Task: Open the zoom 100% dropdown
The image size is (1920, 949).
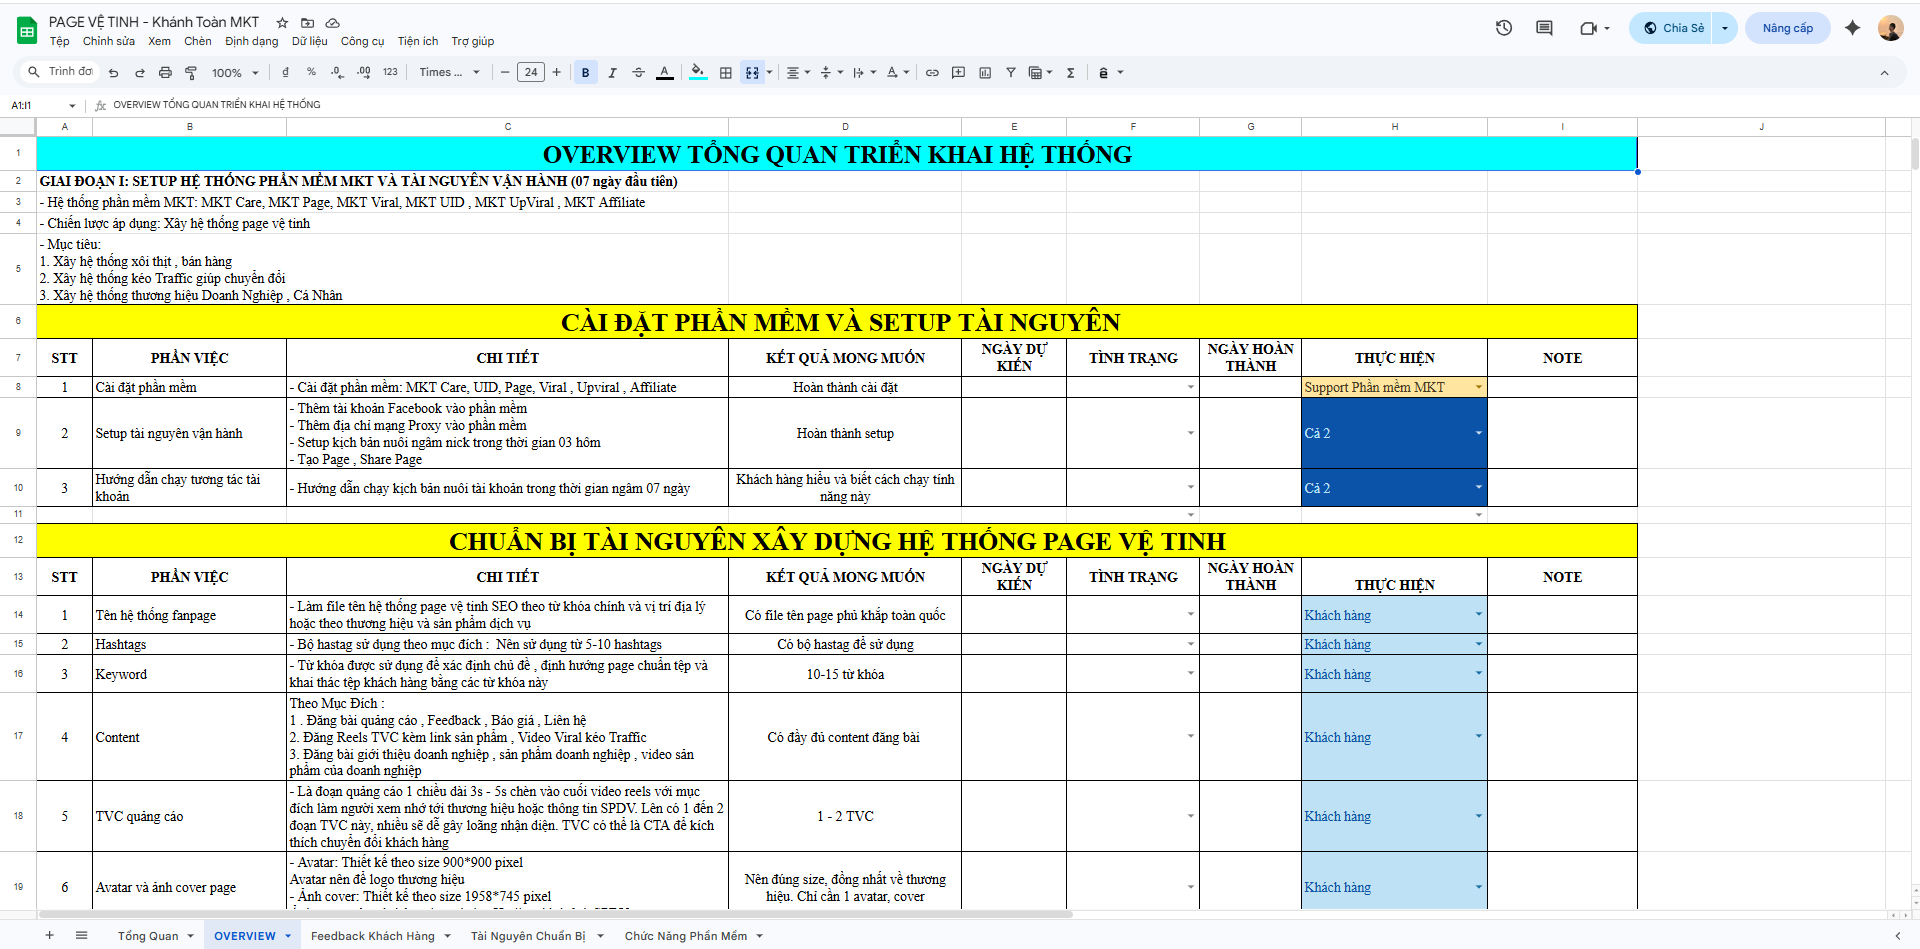Action: click(x=235, y=73)
